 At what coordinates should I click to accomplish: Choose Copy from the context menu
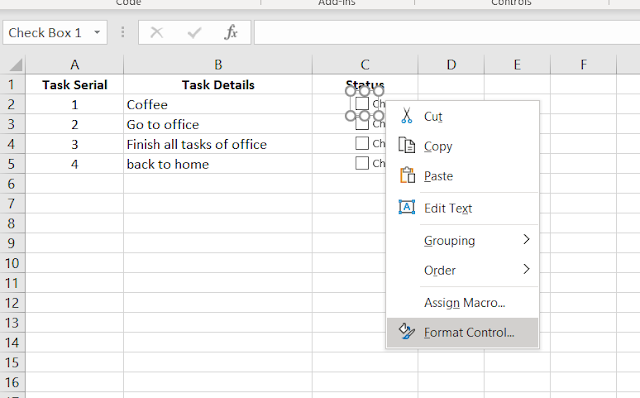[x=462, y=146]
